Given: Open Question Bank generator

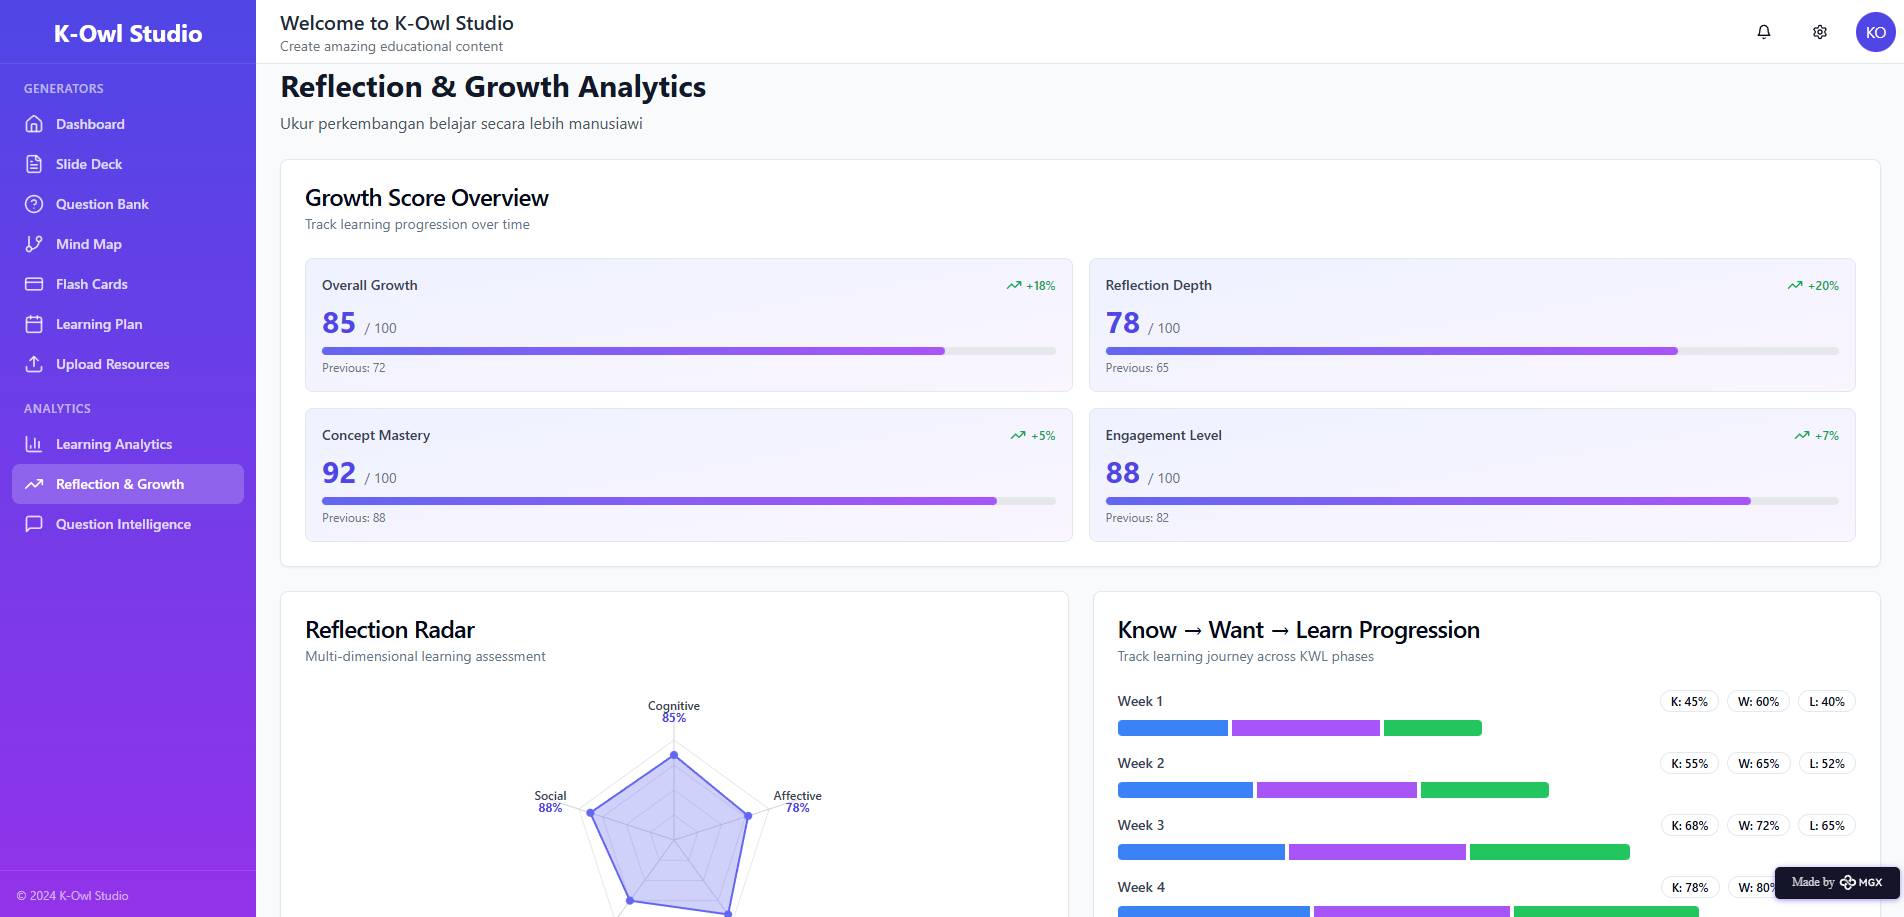Looking at the screenshot, I should coord(128,204).
